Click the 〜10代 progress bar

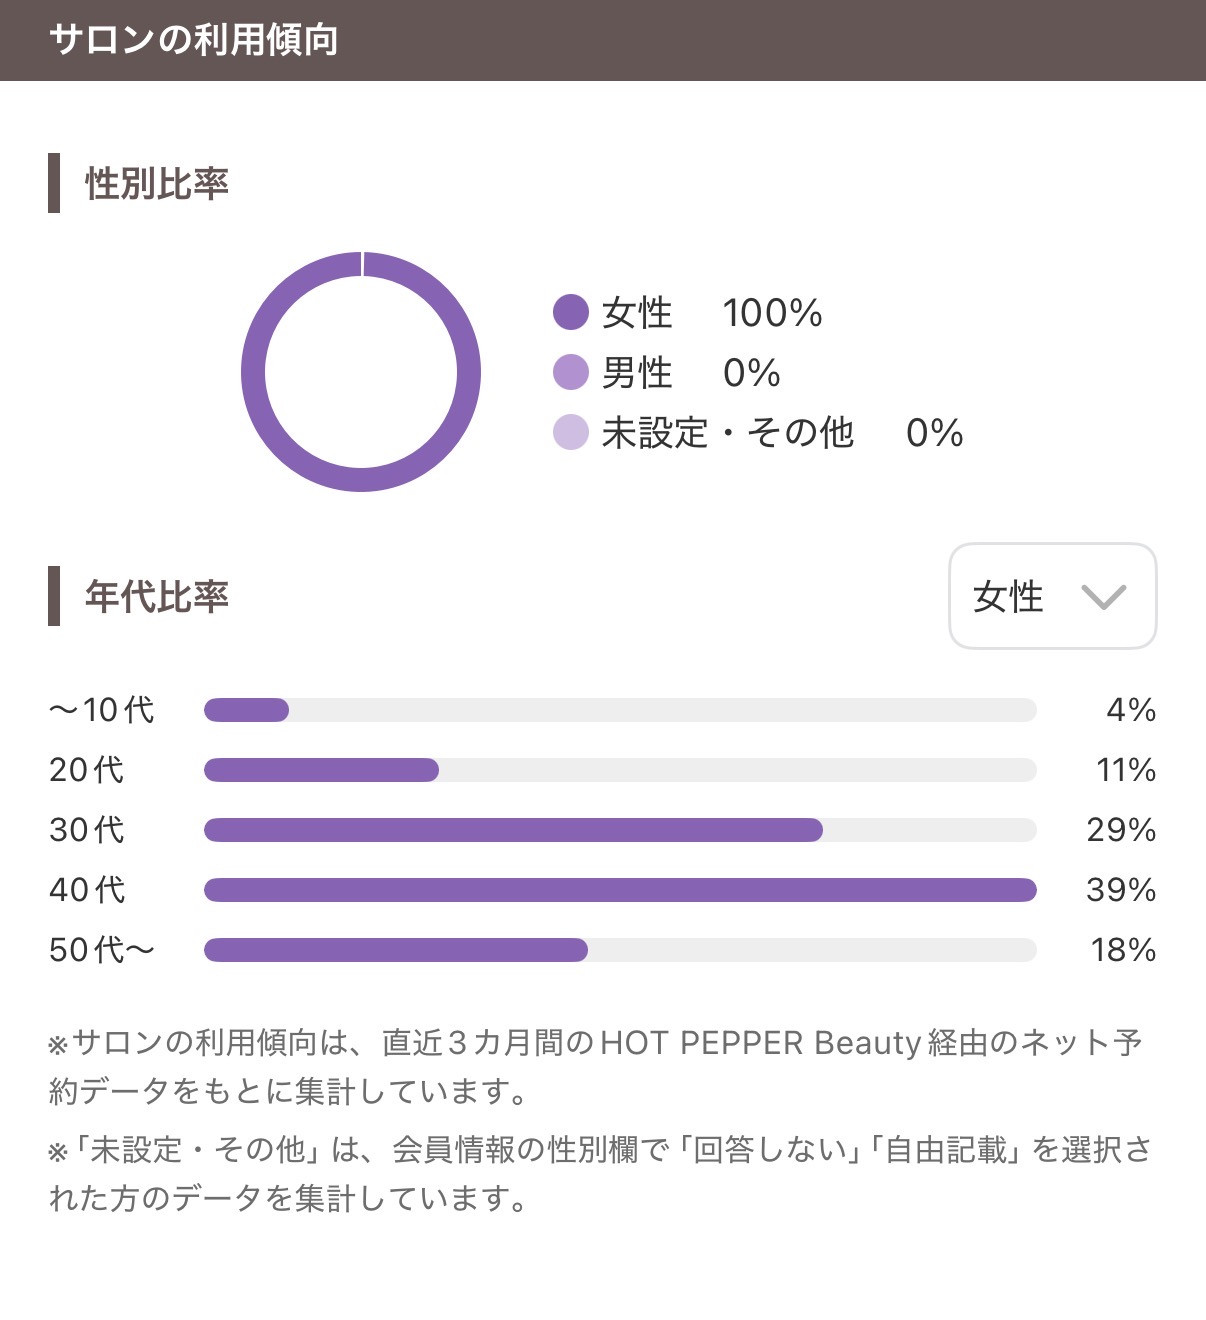[x=619, y=710]
